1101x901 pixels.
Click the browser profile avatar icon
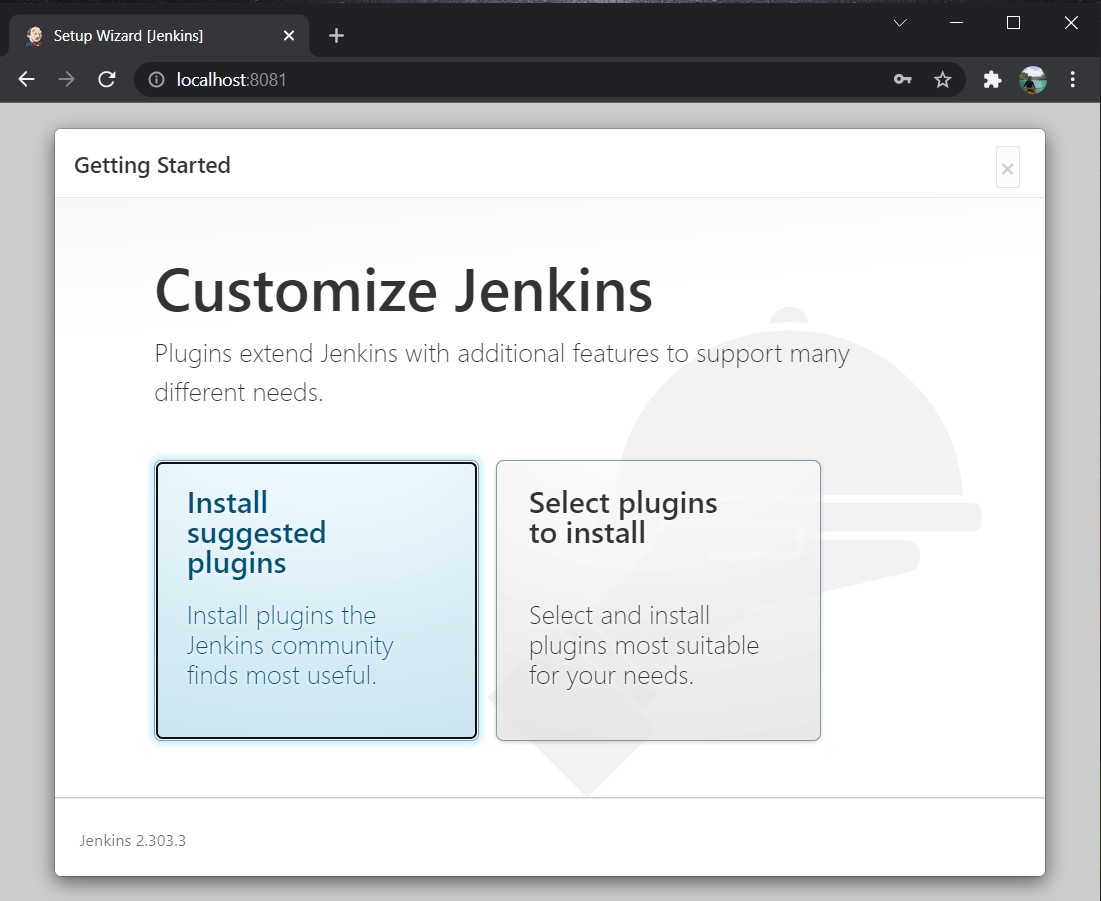pyautogui.click(x=1033, y=79)
